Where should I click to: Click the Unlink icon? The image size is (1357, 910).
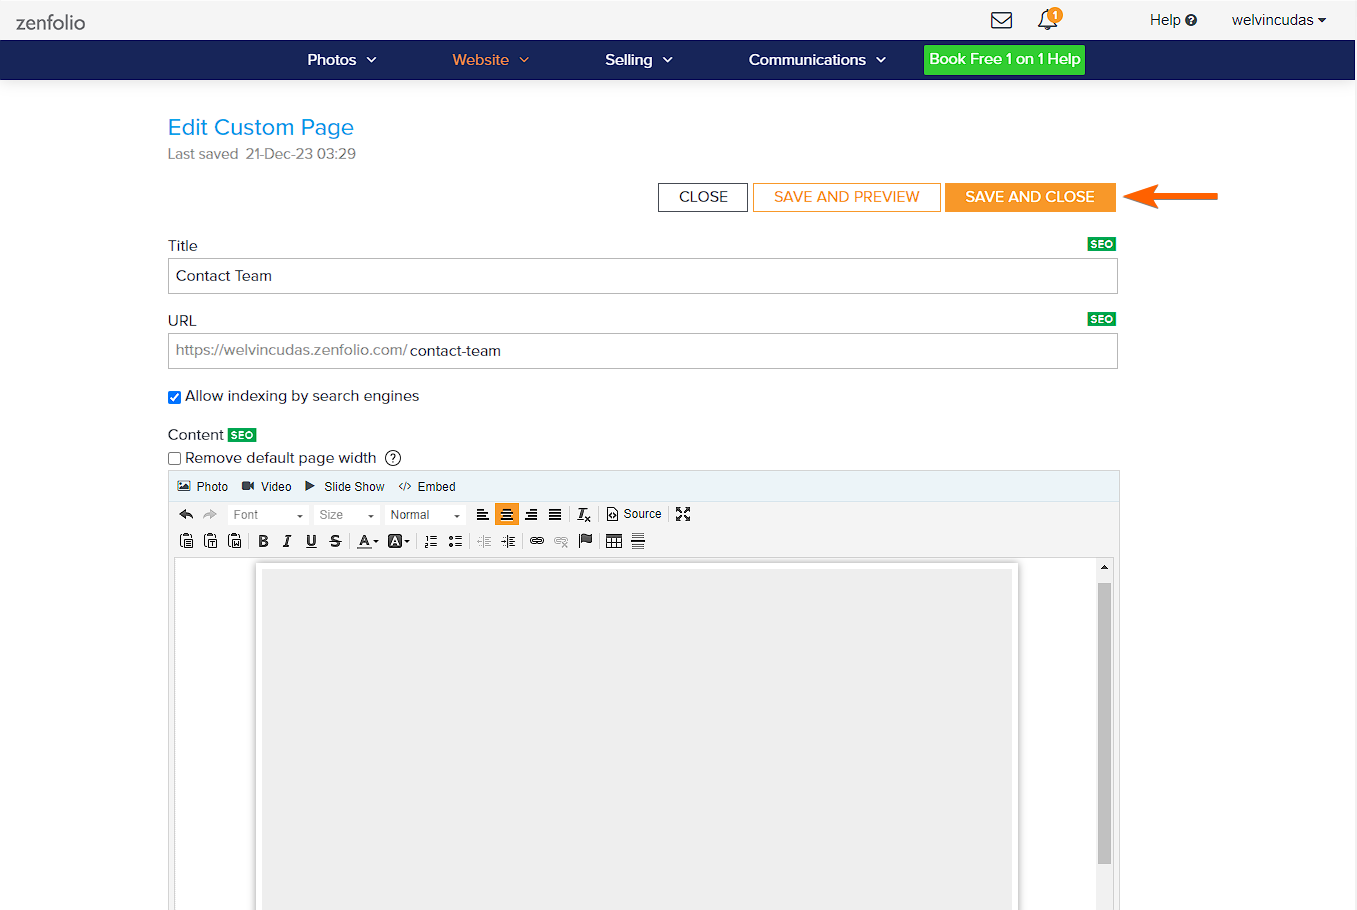pos(561,541)
